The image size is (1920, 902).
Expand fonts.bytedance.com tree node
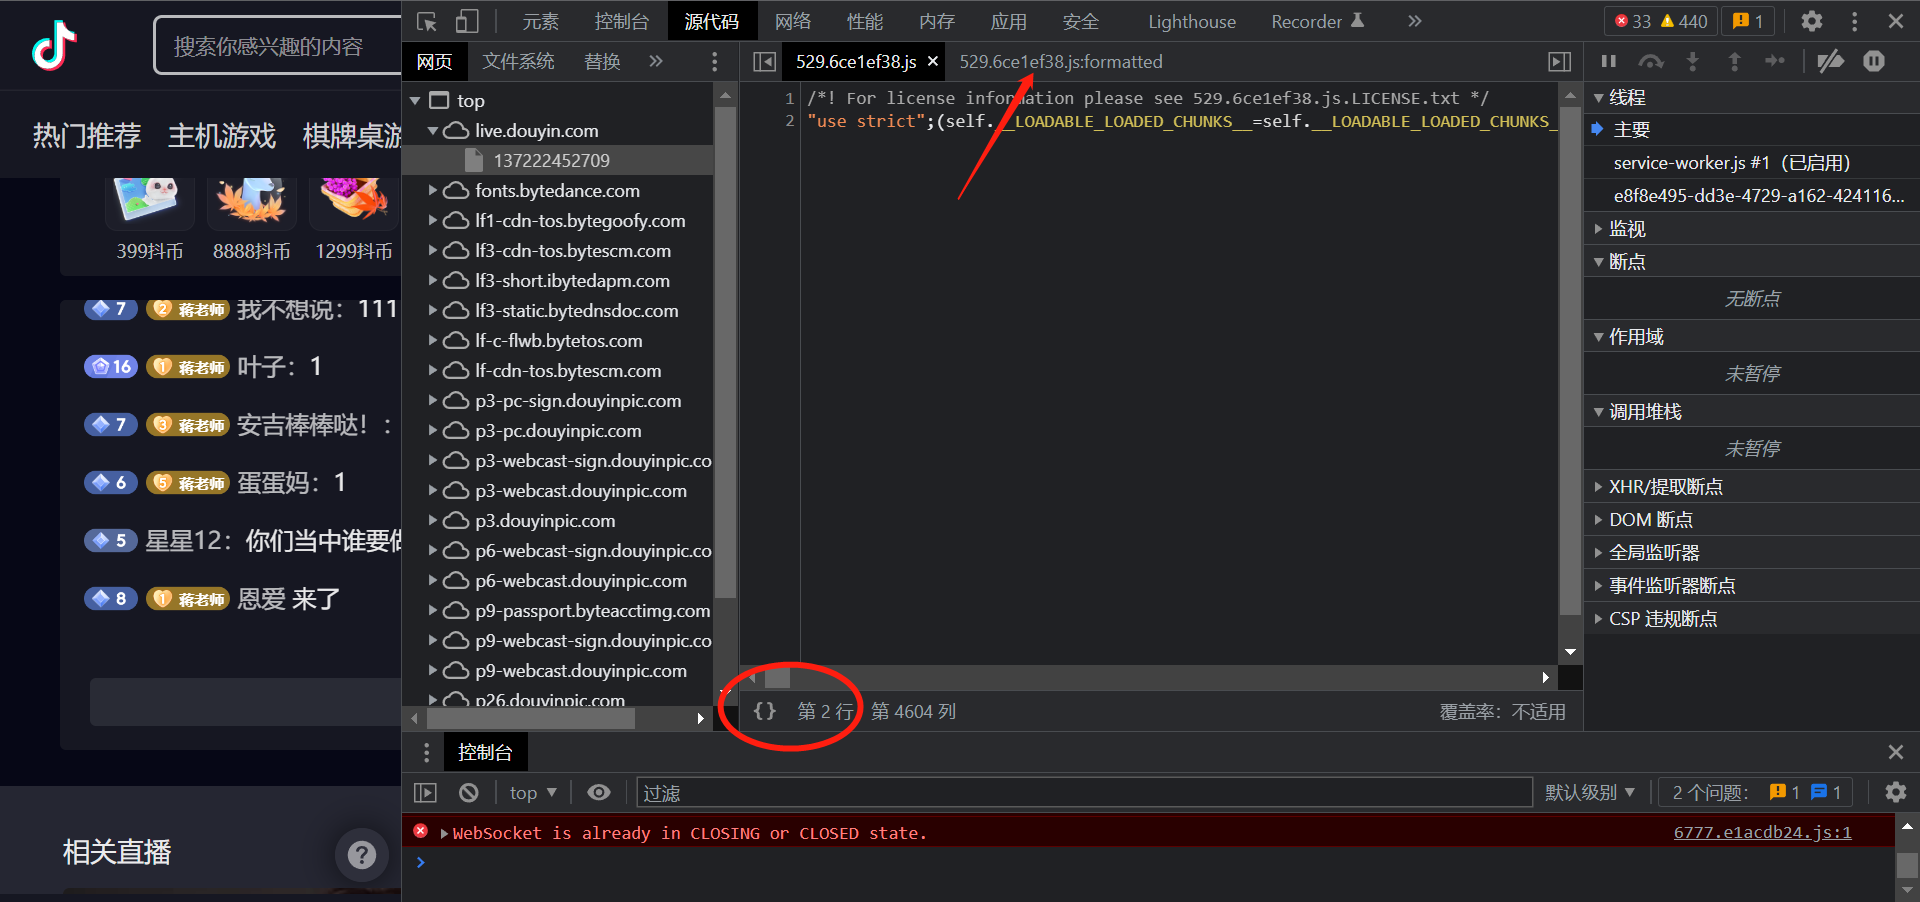point(433,191)
